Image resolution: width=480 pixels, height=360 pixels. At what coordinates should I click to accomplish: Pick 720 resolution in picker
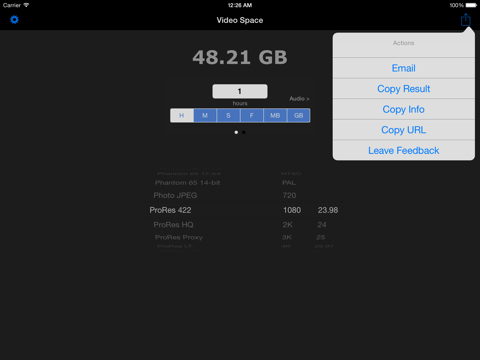click(x=289, y=195)
